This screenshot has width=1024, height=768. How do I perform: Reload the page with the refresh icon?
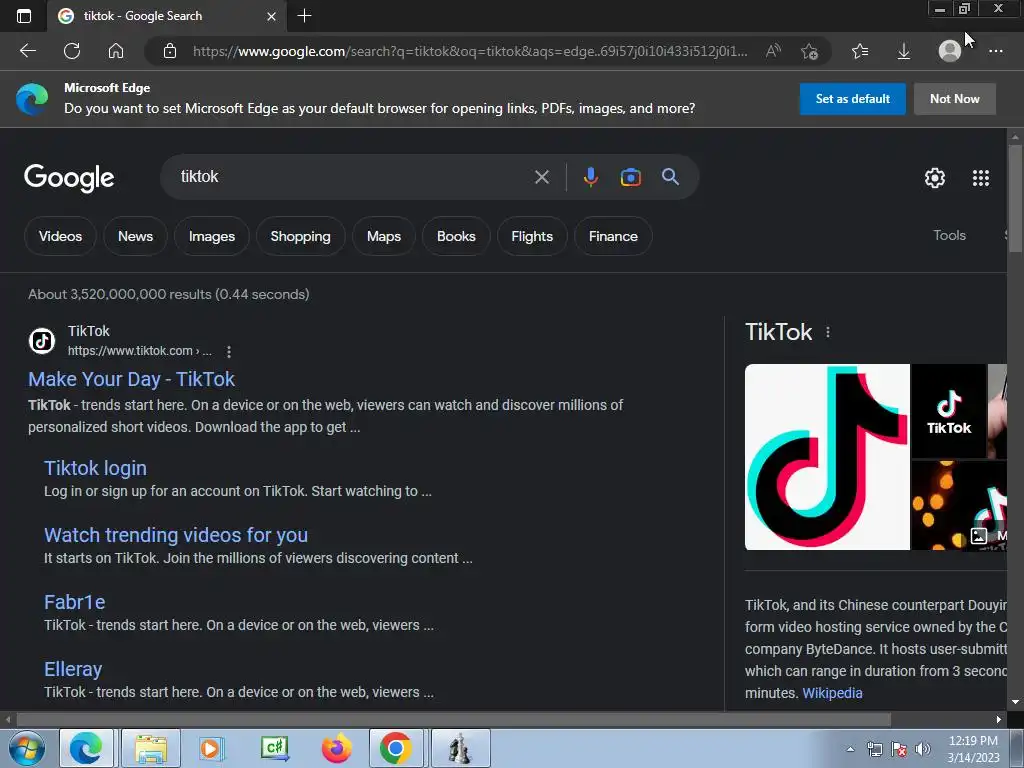[72, 51]
